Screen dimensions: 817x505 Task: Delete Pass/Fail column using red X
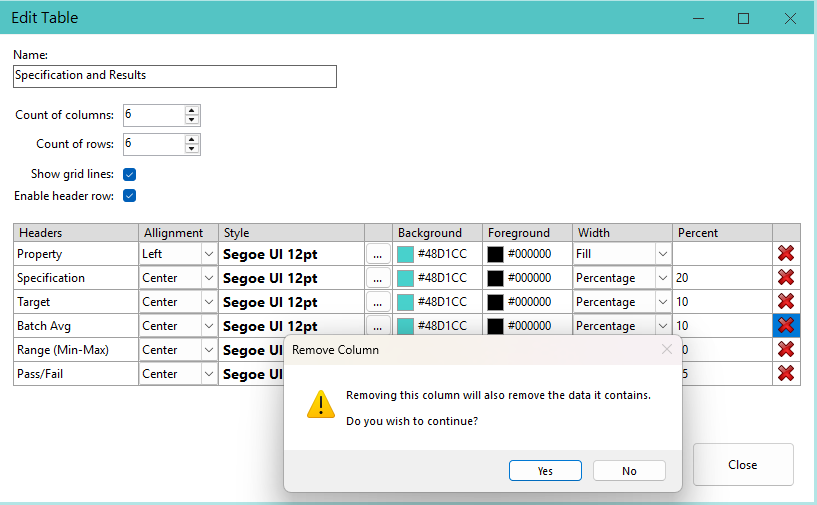(786, 374)
